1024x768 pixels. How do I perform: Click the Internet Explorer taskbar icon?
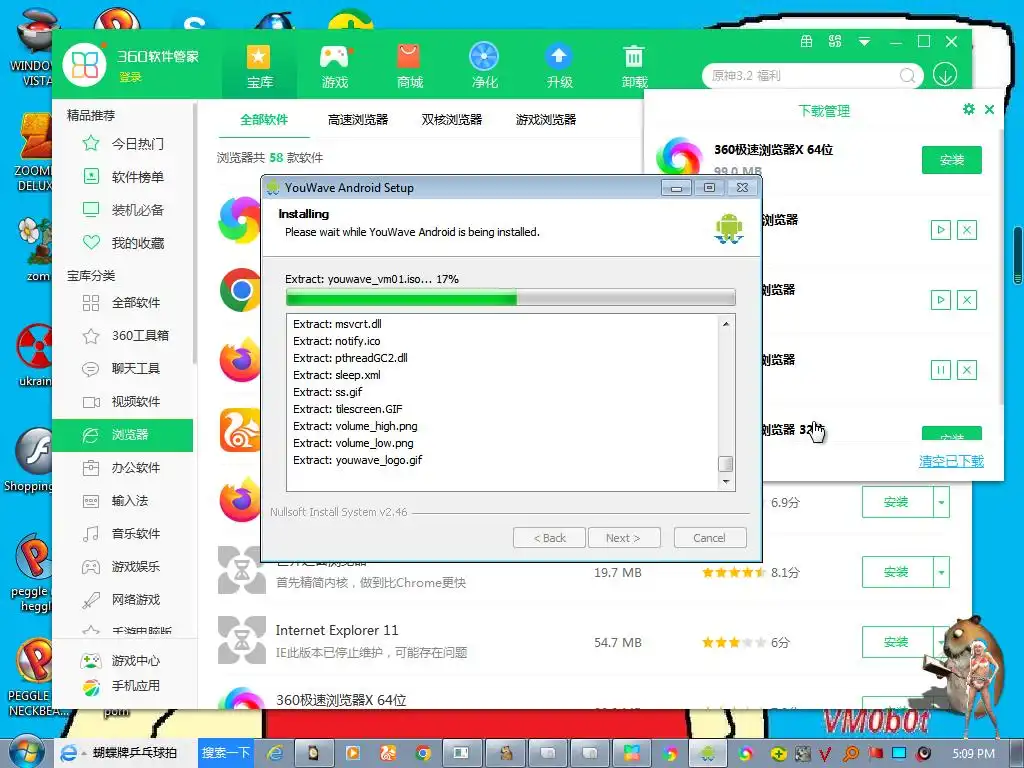(x=276, y=753)
